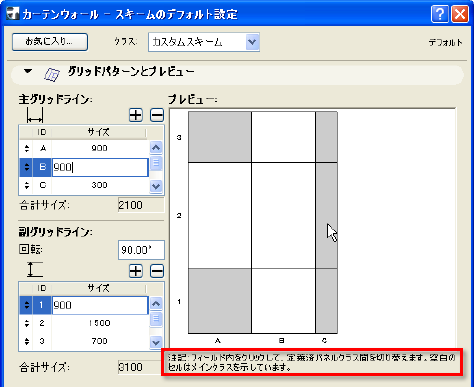The width and height of the screenshot is (474, 387).
Task: Click the ID header in secondary gridline table
Action: coord(42,288)
